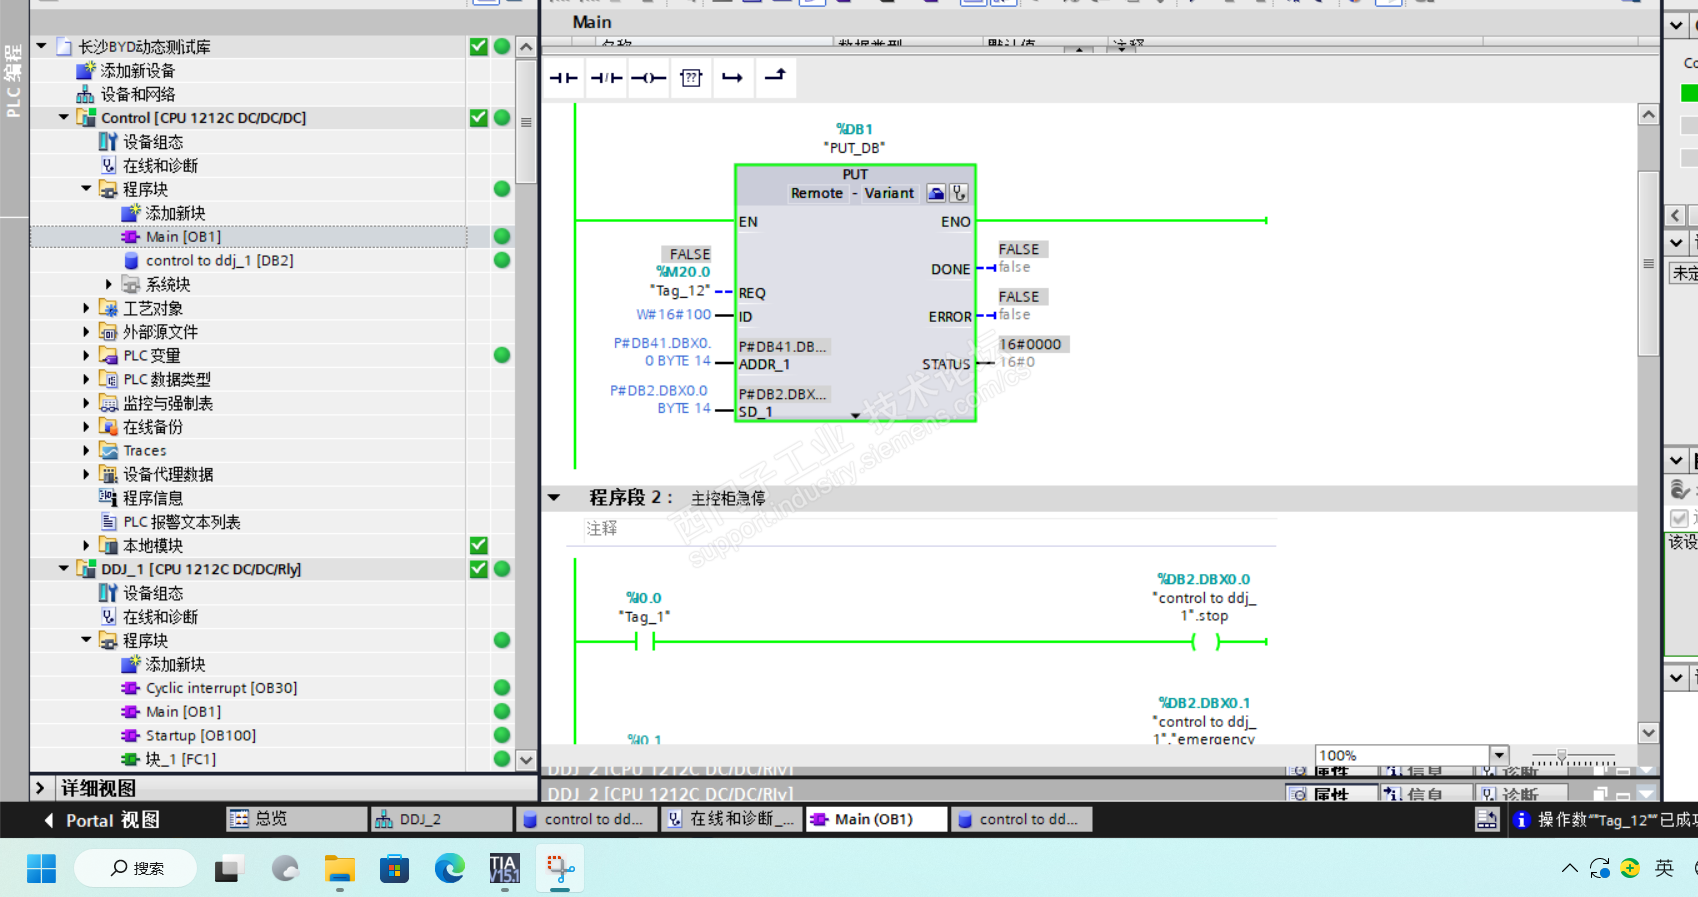This screenshot has height=897, width=1698.
Task: Launch Microsoft Edge from the taskbar
Action: (450, 868)
